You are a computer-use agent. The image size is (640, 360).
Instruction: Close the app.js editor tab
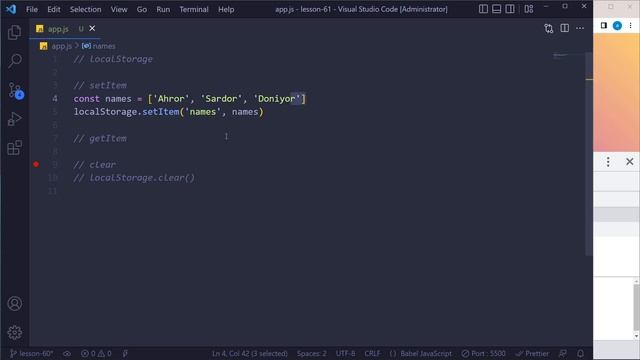(92, 28)
